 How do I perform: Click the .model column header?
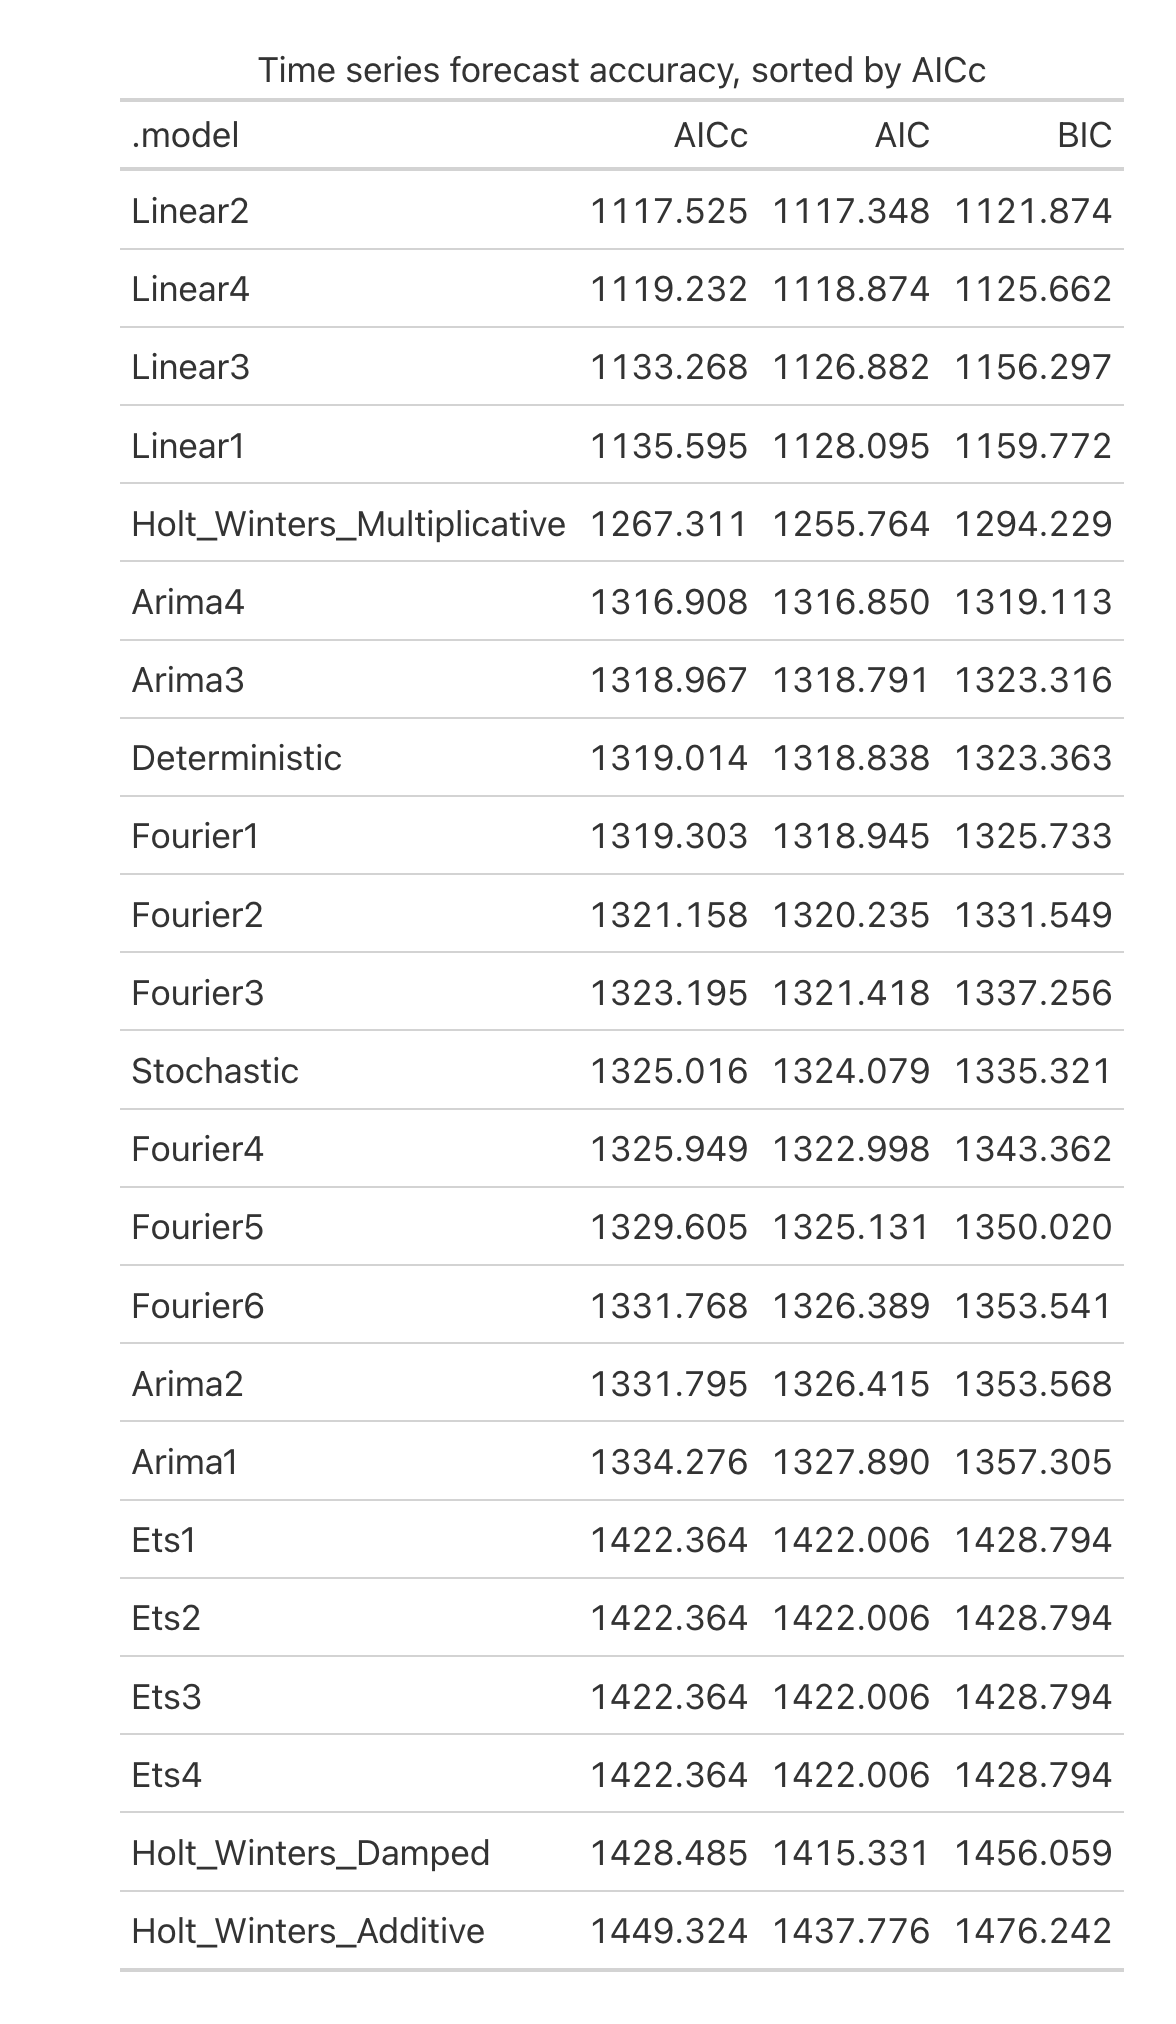pyautogui.click(x=185, y=135)
